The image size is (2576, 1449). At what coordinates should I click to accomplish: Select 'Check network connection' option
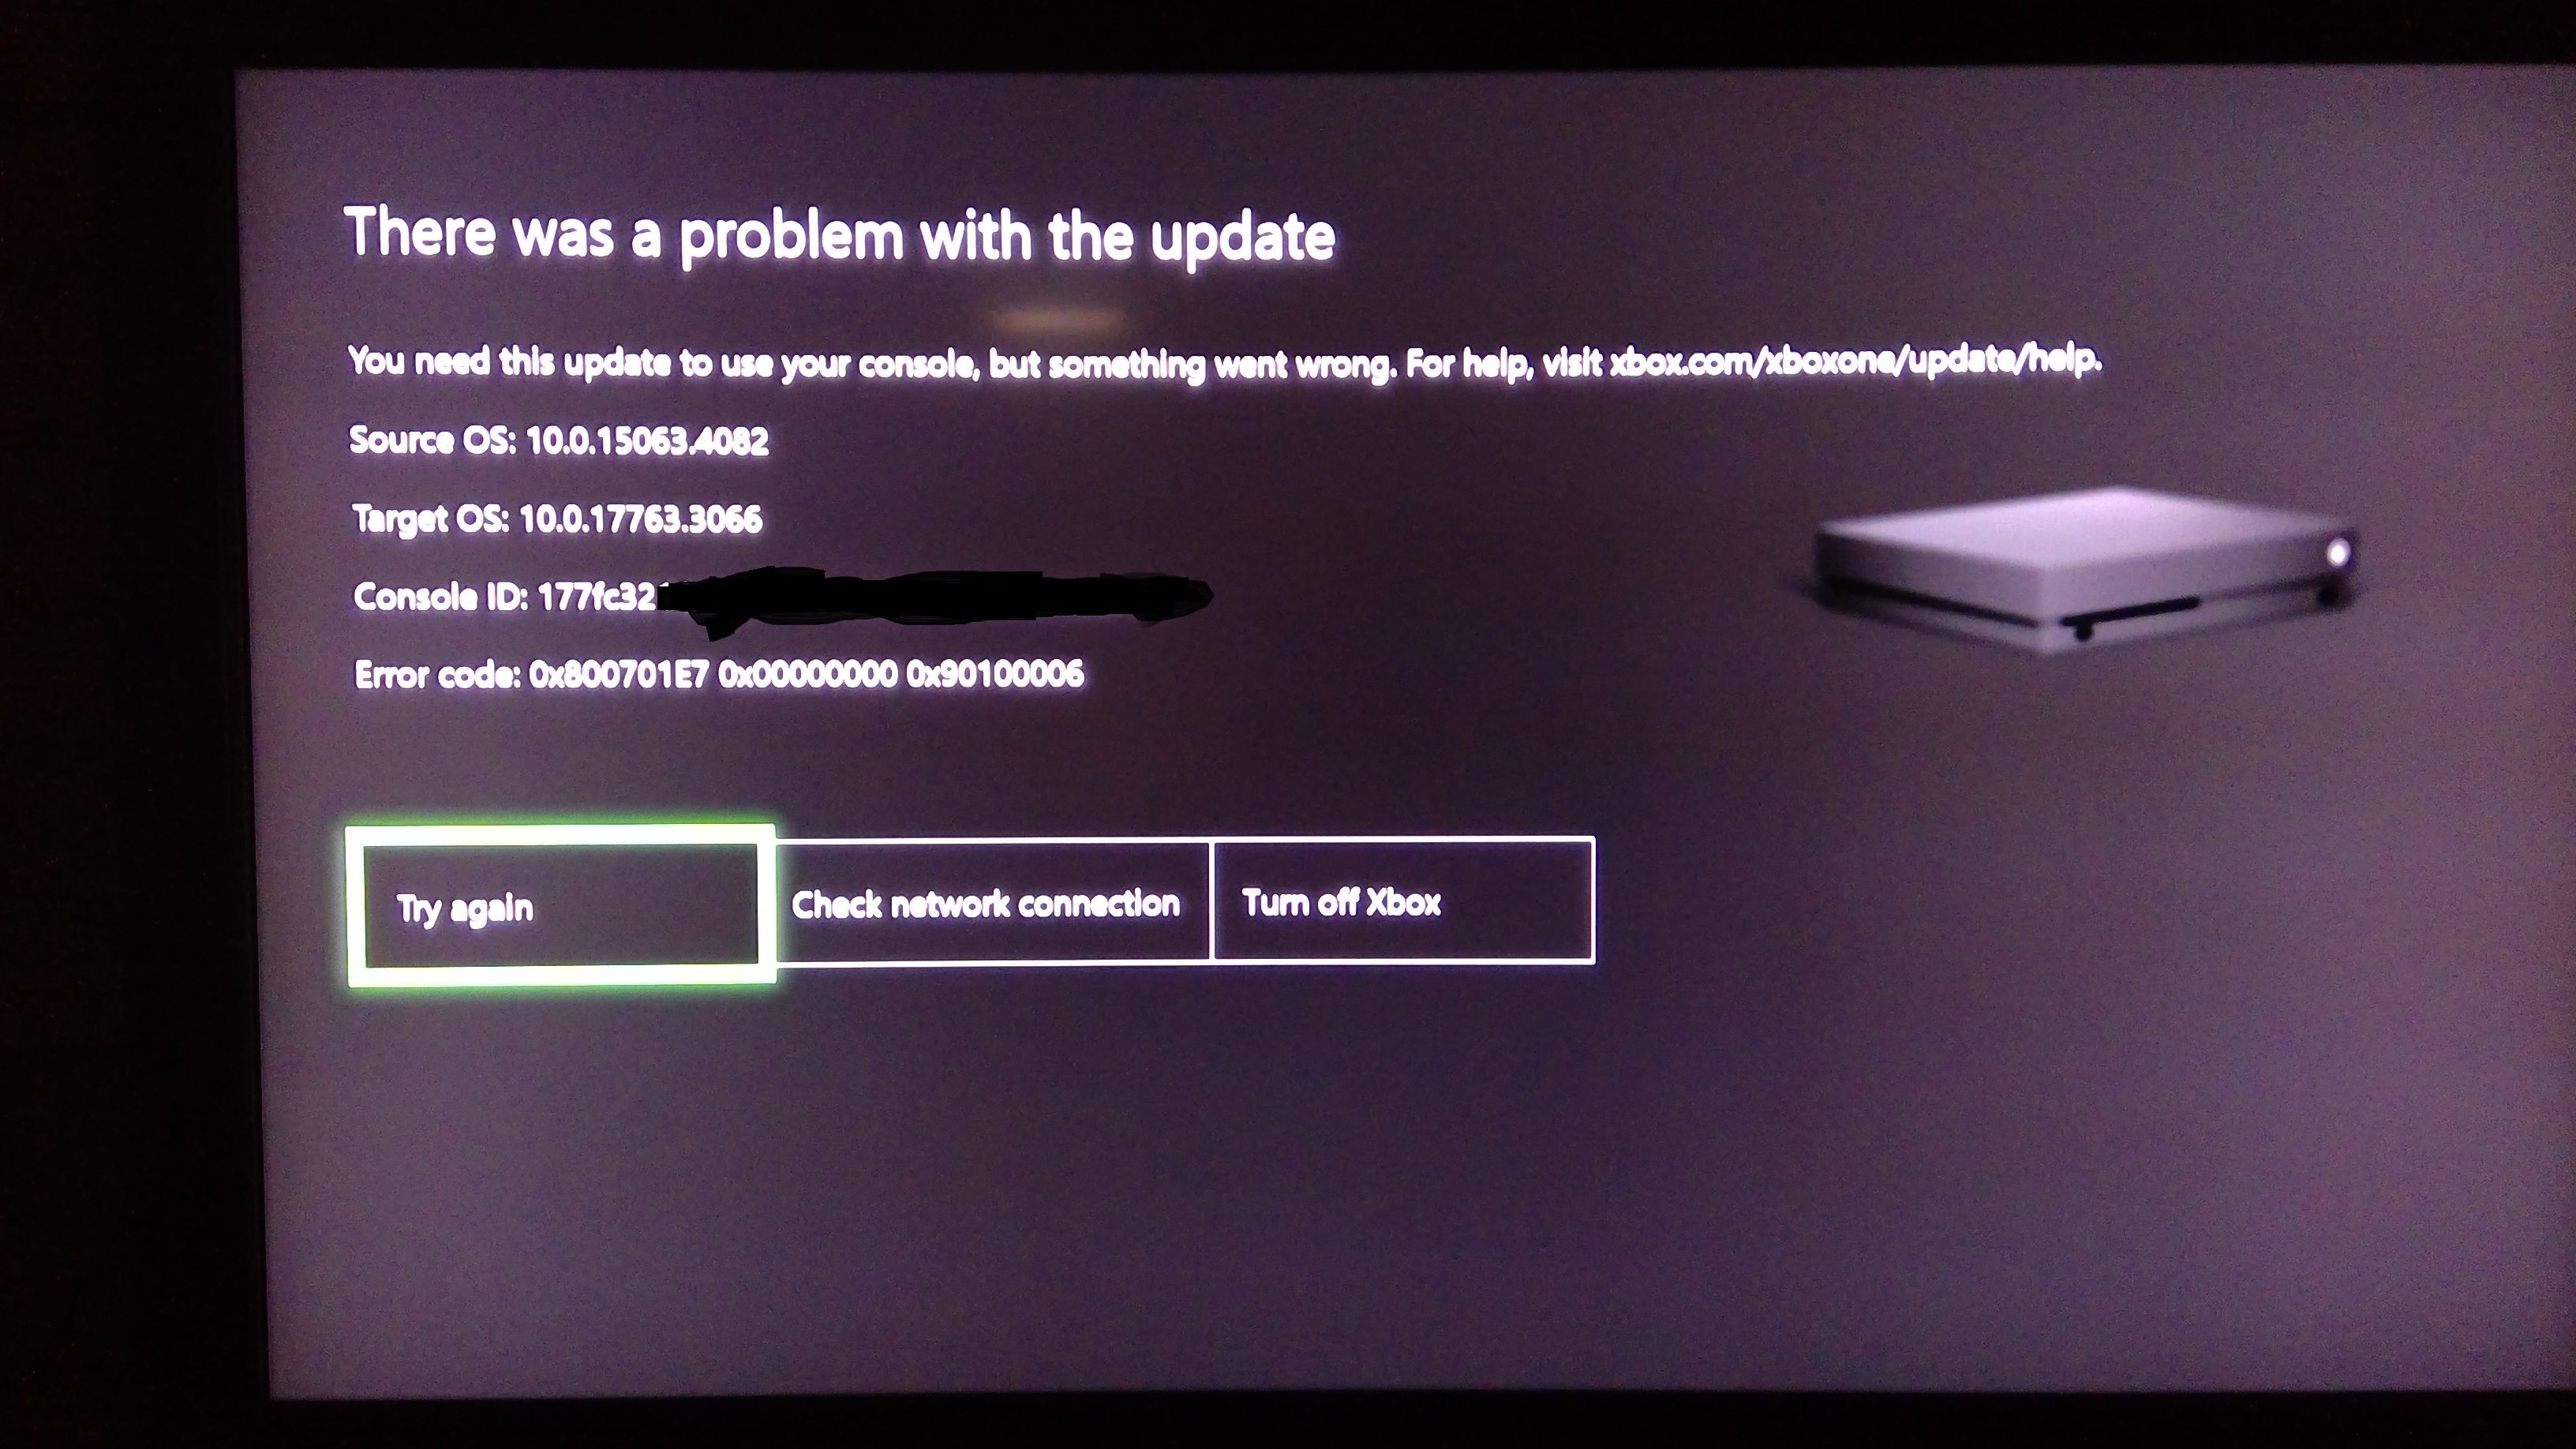pyautogui.click(x=986, y=902)
